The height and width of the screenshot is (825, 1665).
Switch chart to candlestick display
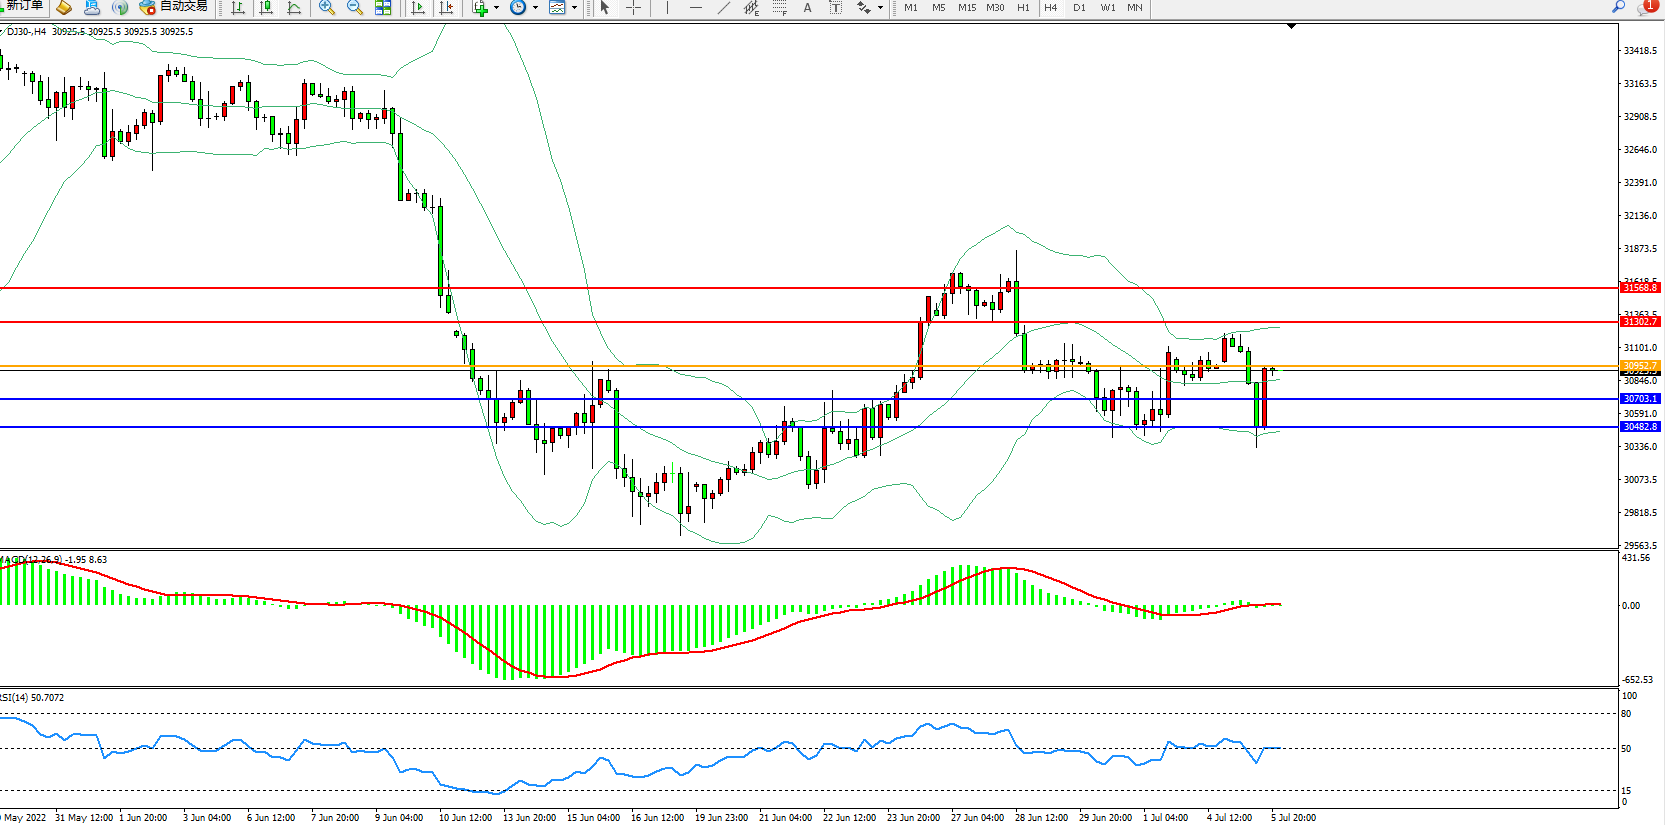point(266,8)
